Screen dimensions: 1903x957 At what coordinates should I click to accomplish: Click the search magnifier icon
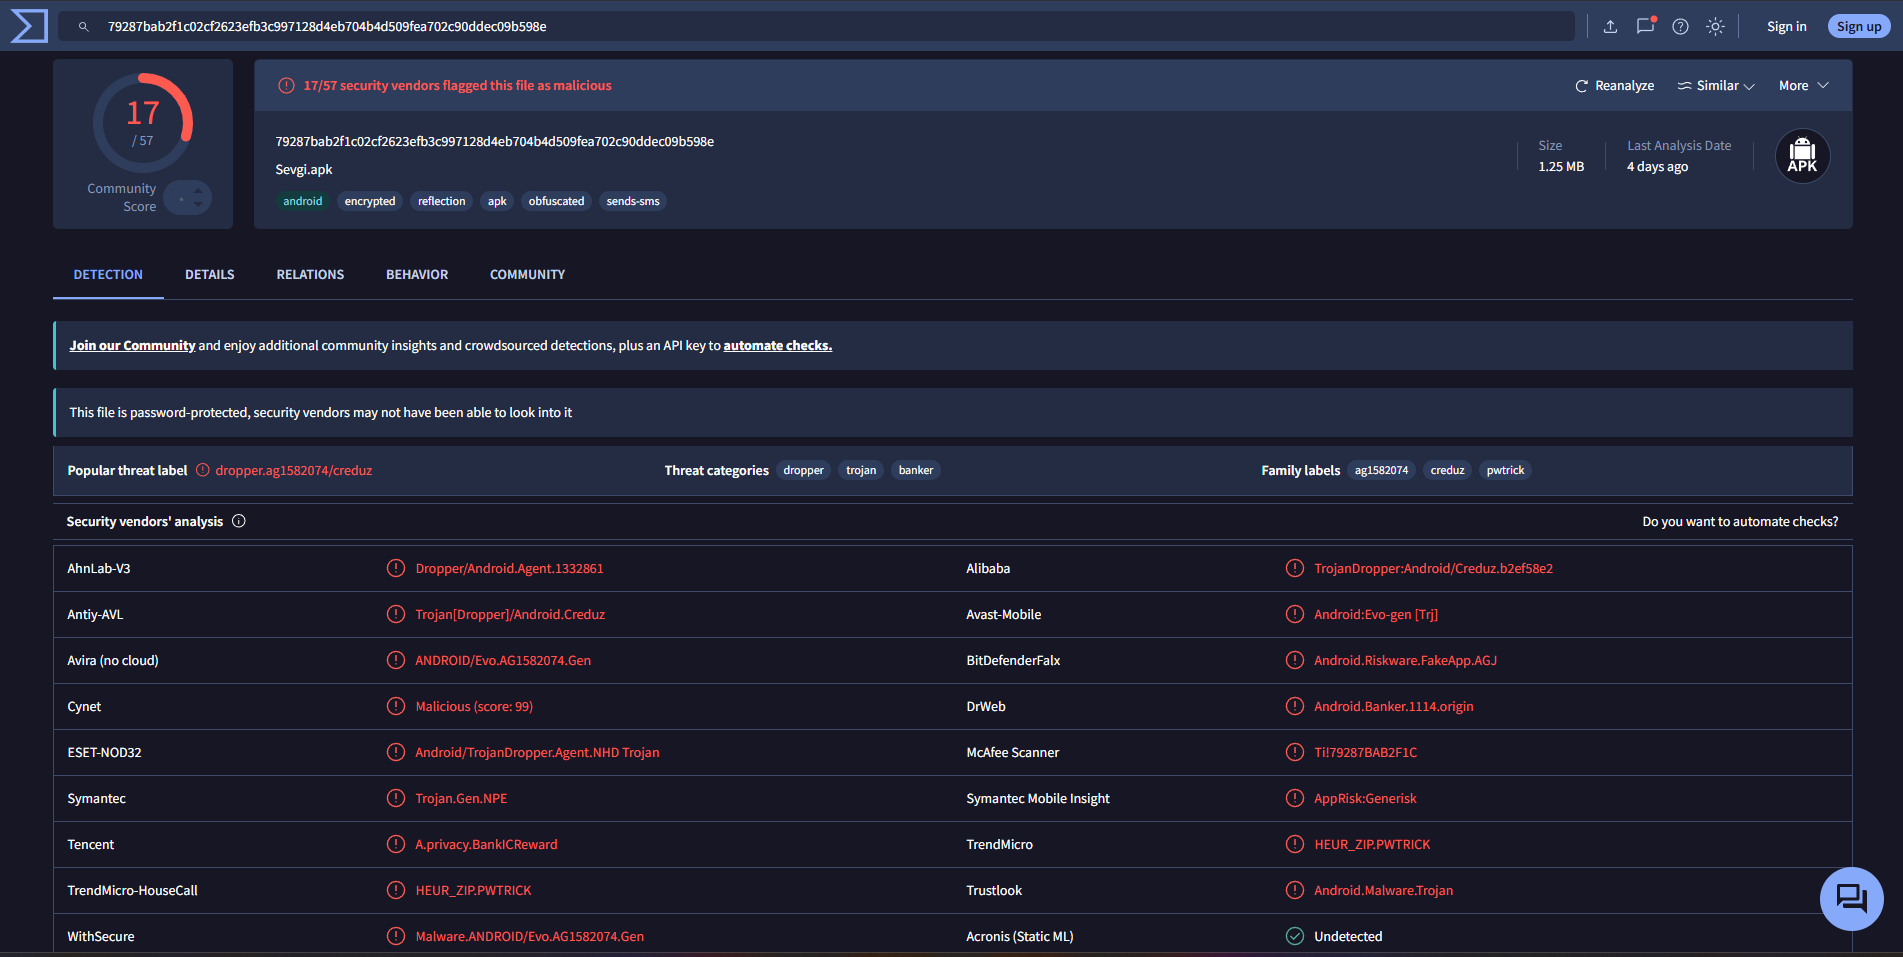tap(84, 27)
